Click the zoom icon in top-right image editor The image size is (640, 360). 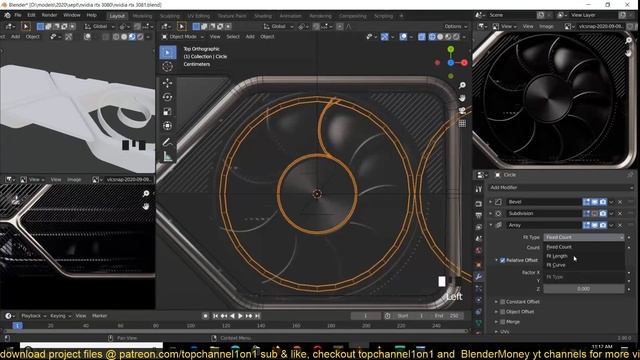(x=629, y=40)
